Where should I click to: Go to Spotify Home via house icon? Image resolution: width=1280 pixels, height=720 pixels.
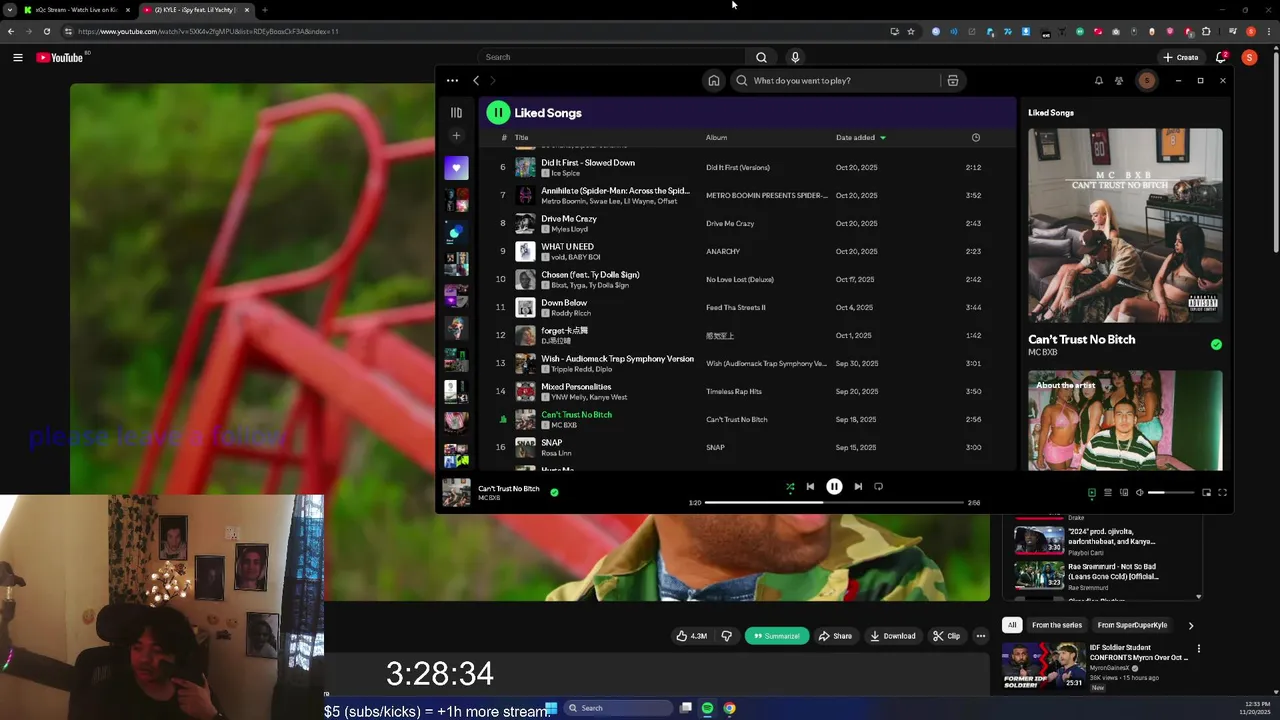click(x=713, y=81)
